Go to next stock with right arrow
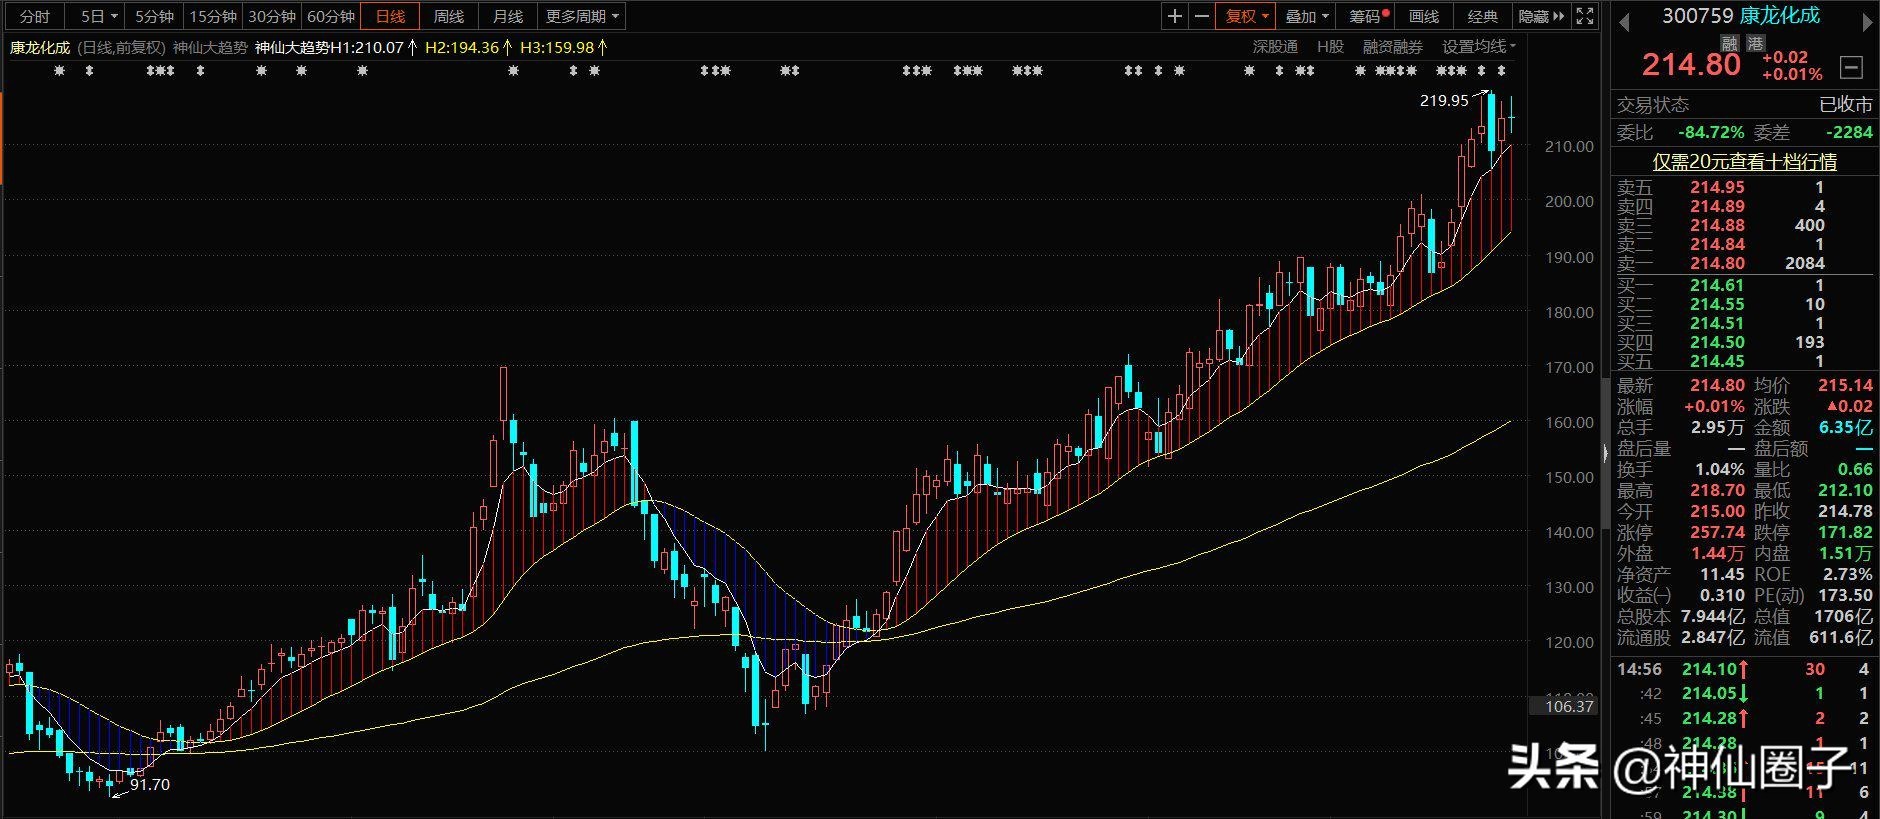The image size is (1880, 819). click(x=1866, y=22)
